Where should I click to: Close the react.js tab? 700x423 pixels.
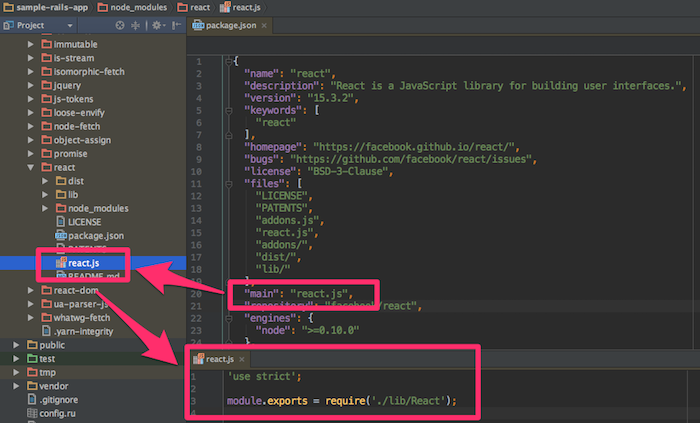(x=242, y=359)
